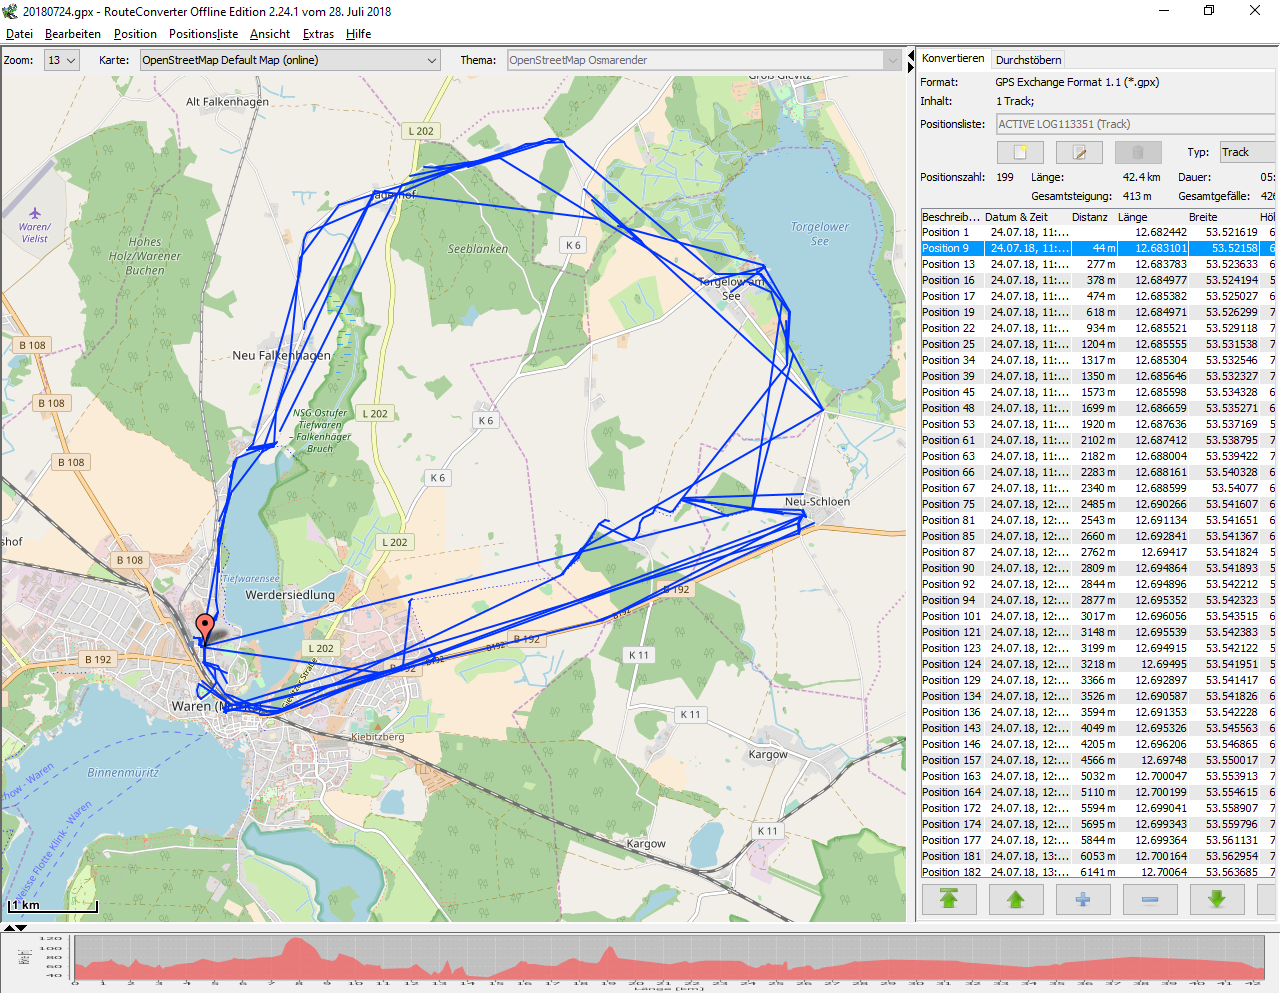The width and height of the screenshot is (1280, 994).
Task: Click the new position list icon
Action: 1020,153
